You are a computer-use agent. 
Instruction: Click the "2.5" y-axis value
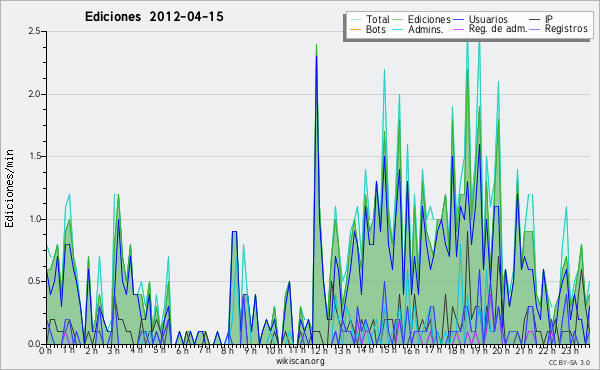(x=34, y=31)
